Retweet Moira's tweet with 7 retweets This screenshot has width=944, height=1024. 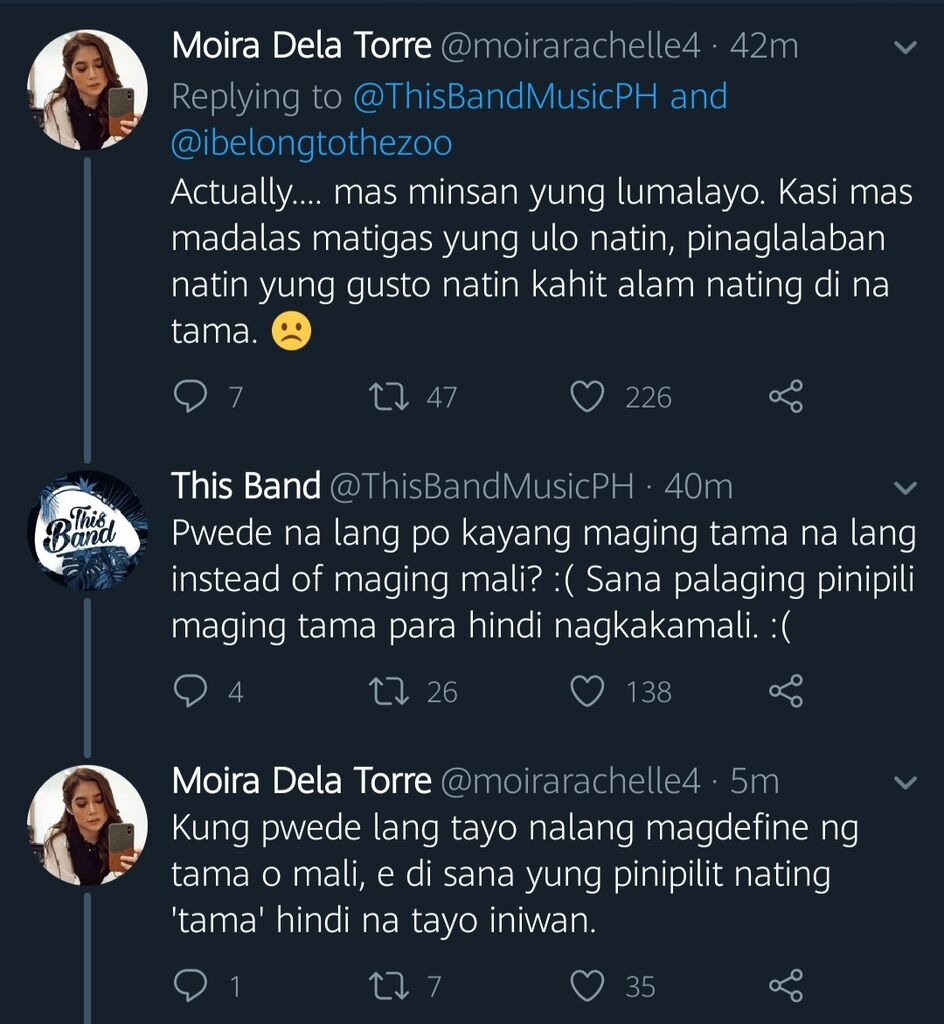click(388, 986)
